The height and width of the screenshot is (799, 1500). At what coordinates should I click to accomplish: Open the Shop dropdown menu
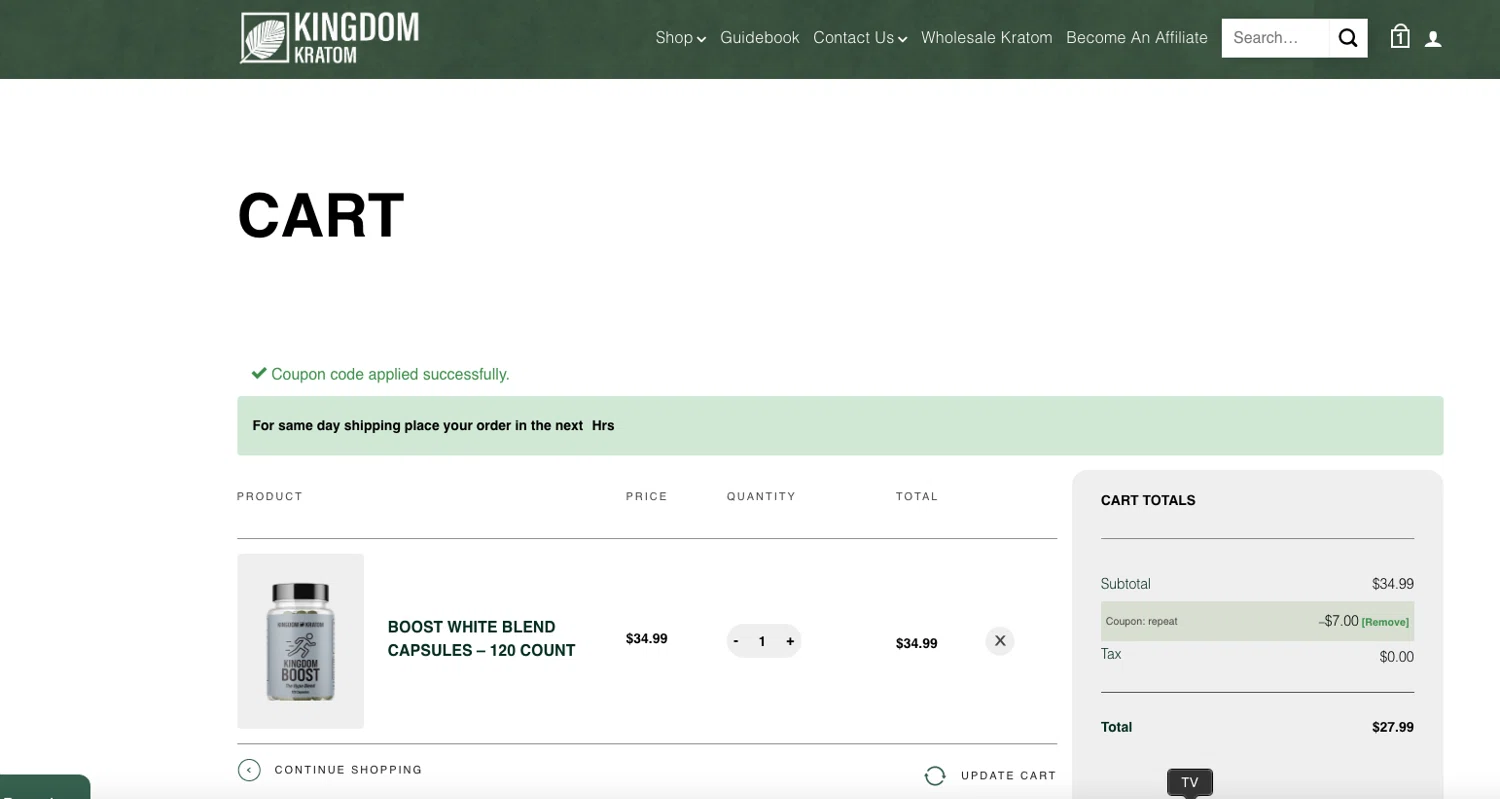(x=681, y=38)
